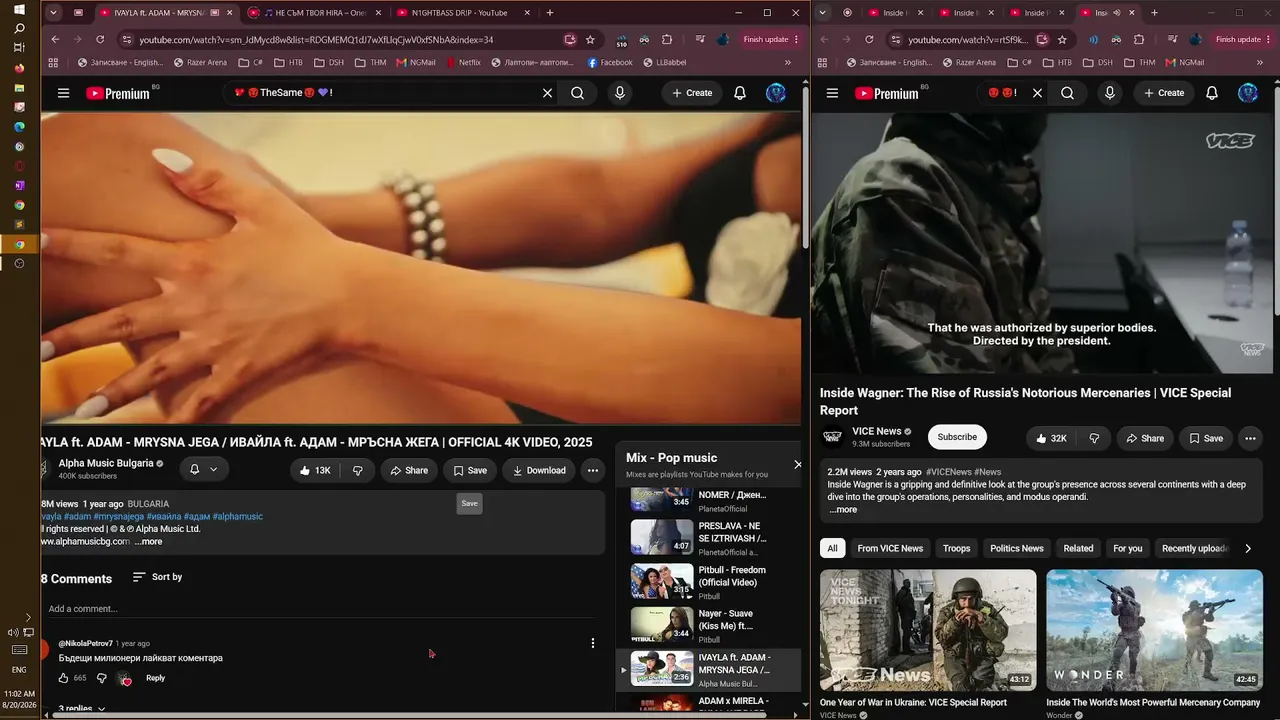The width and height of the screenshot is (1280, 720).
Task: Click search magnifier button in right YouTube window
Action: pyautogui.click(x=1067, y=93)
